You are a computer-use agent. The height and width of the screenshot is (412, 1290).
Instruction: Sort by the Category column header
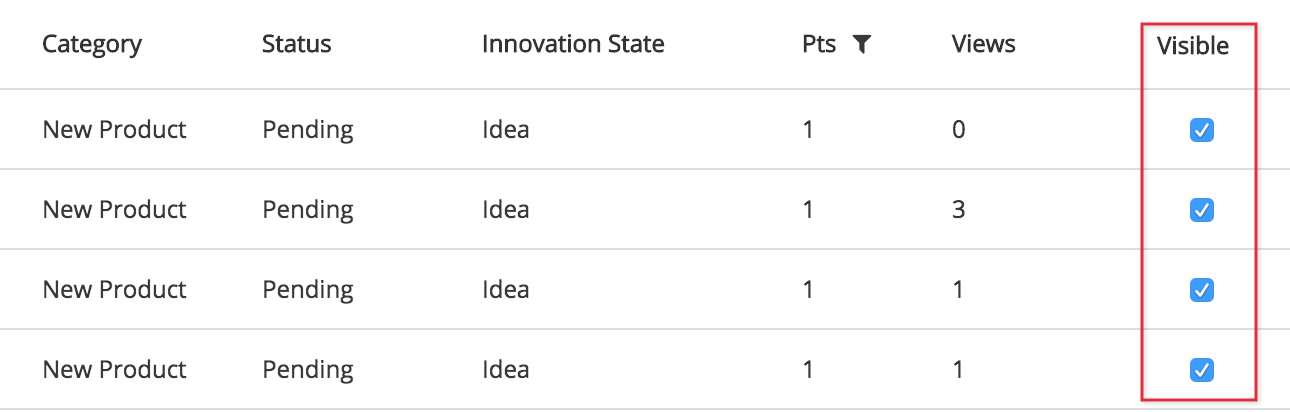pyautogui.click(x=92, y=45)
